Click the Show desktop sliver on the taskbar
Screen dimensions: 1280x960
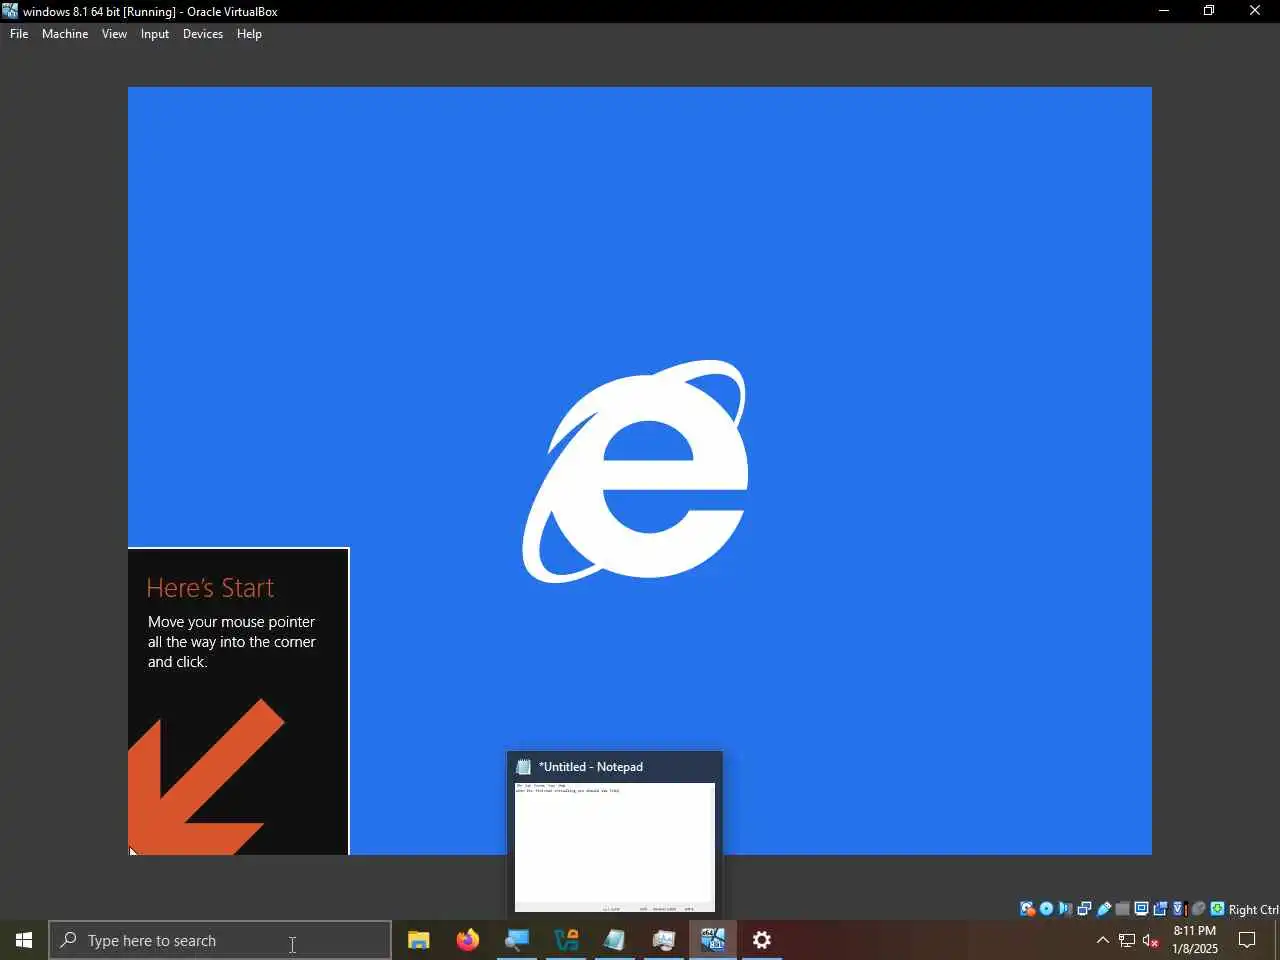[x=1277, y=940]
